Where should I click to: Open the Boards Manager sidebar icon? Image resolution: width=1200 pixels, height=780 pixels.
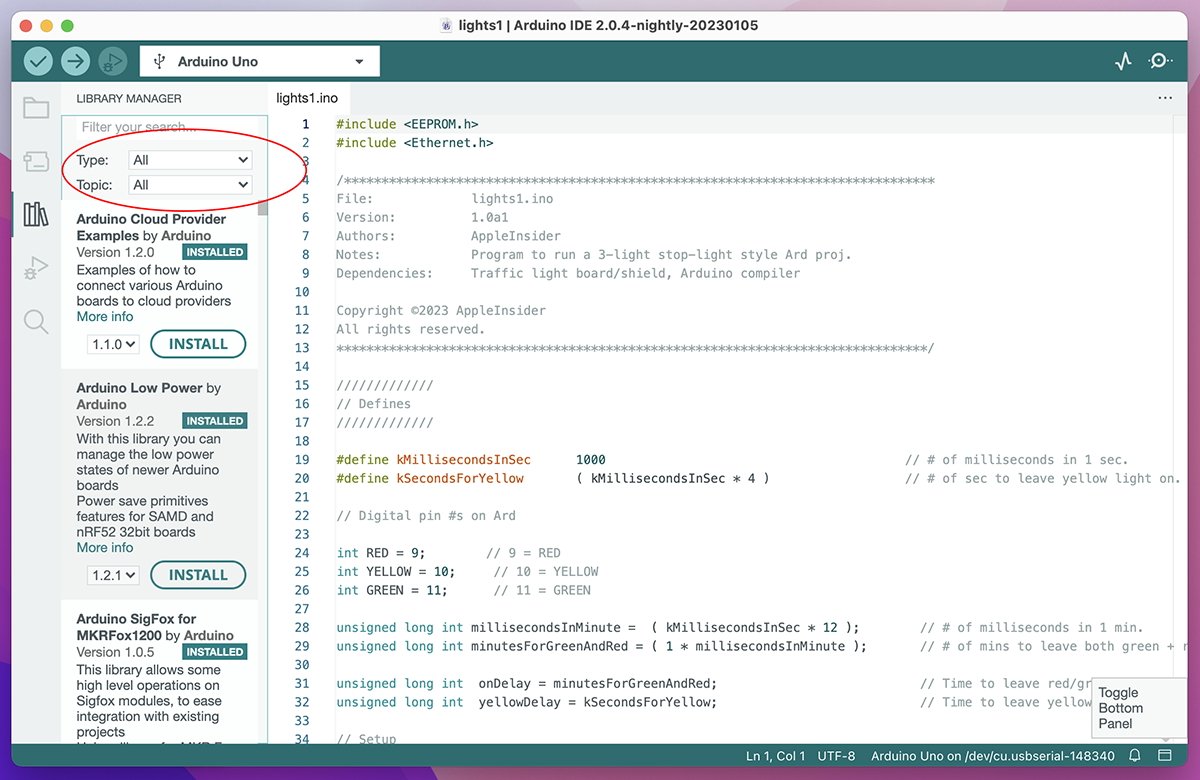click(x=36, y=161)
